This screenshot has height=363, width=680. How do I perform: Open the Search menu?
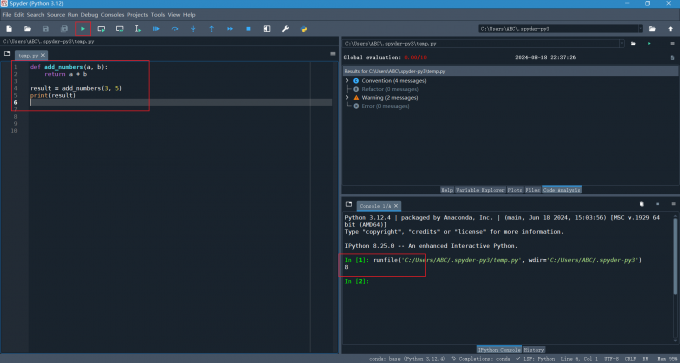tap(36, 15)
